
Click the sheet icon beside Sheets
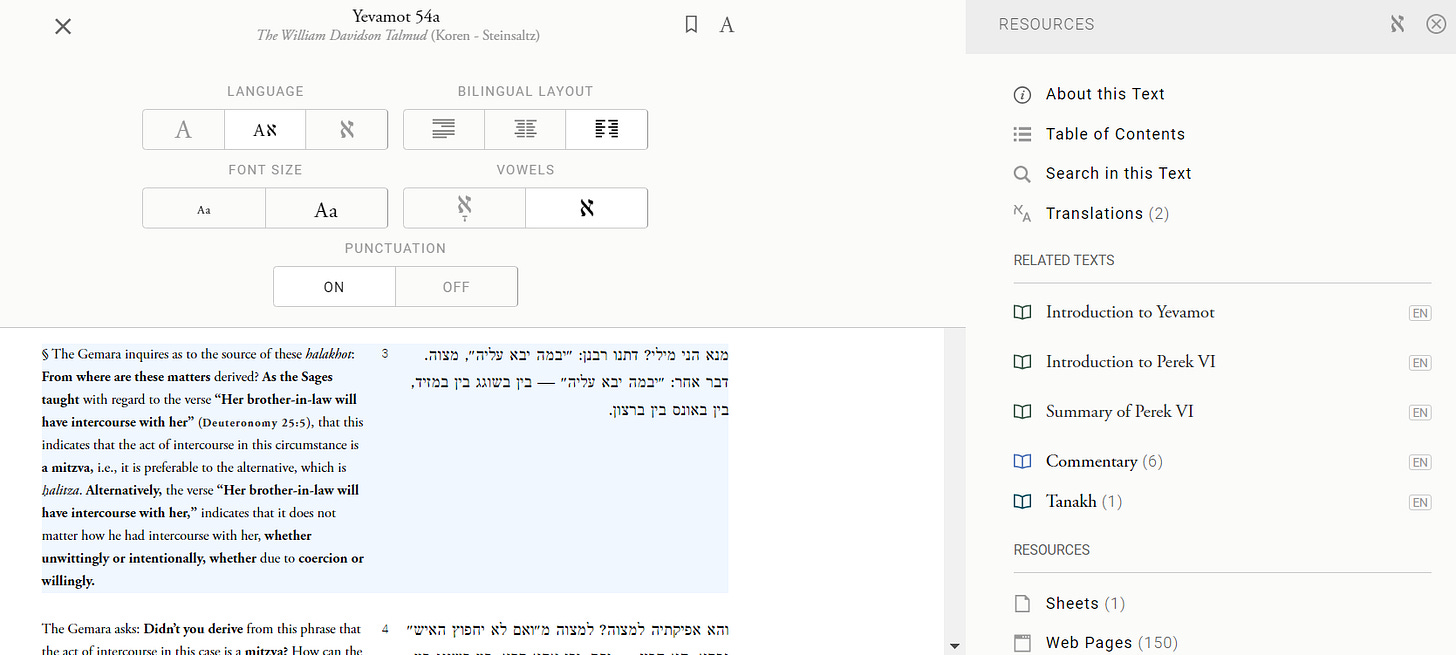(1022, 603)
